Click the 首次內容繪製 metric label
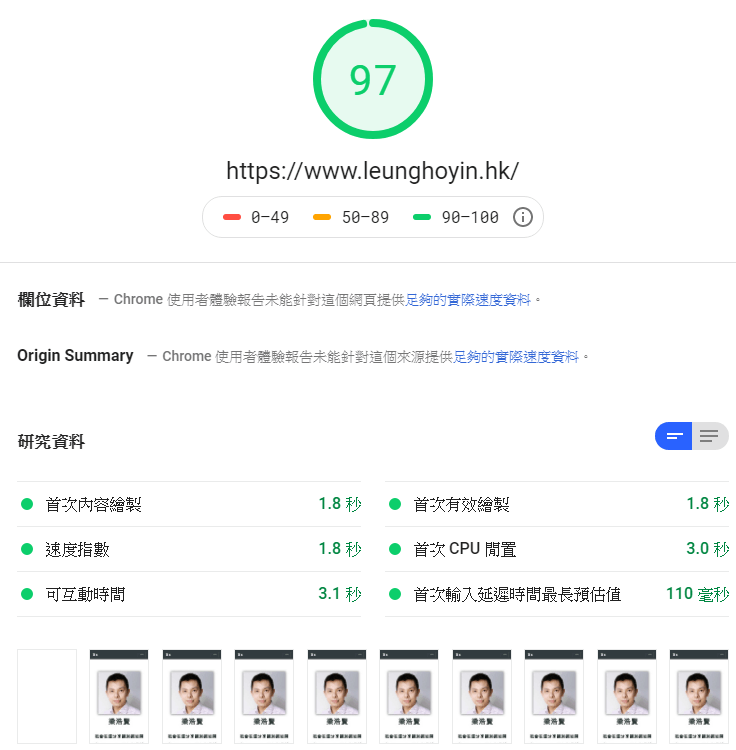 click(93, 504)
